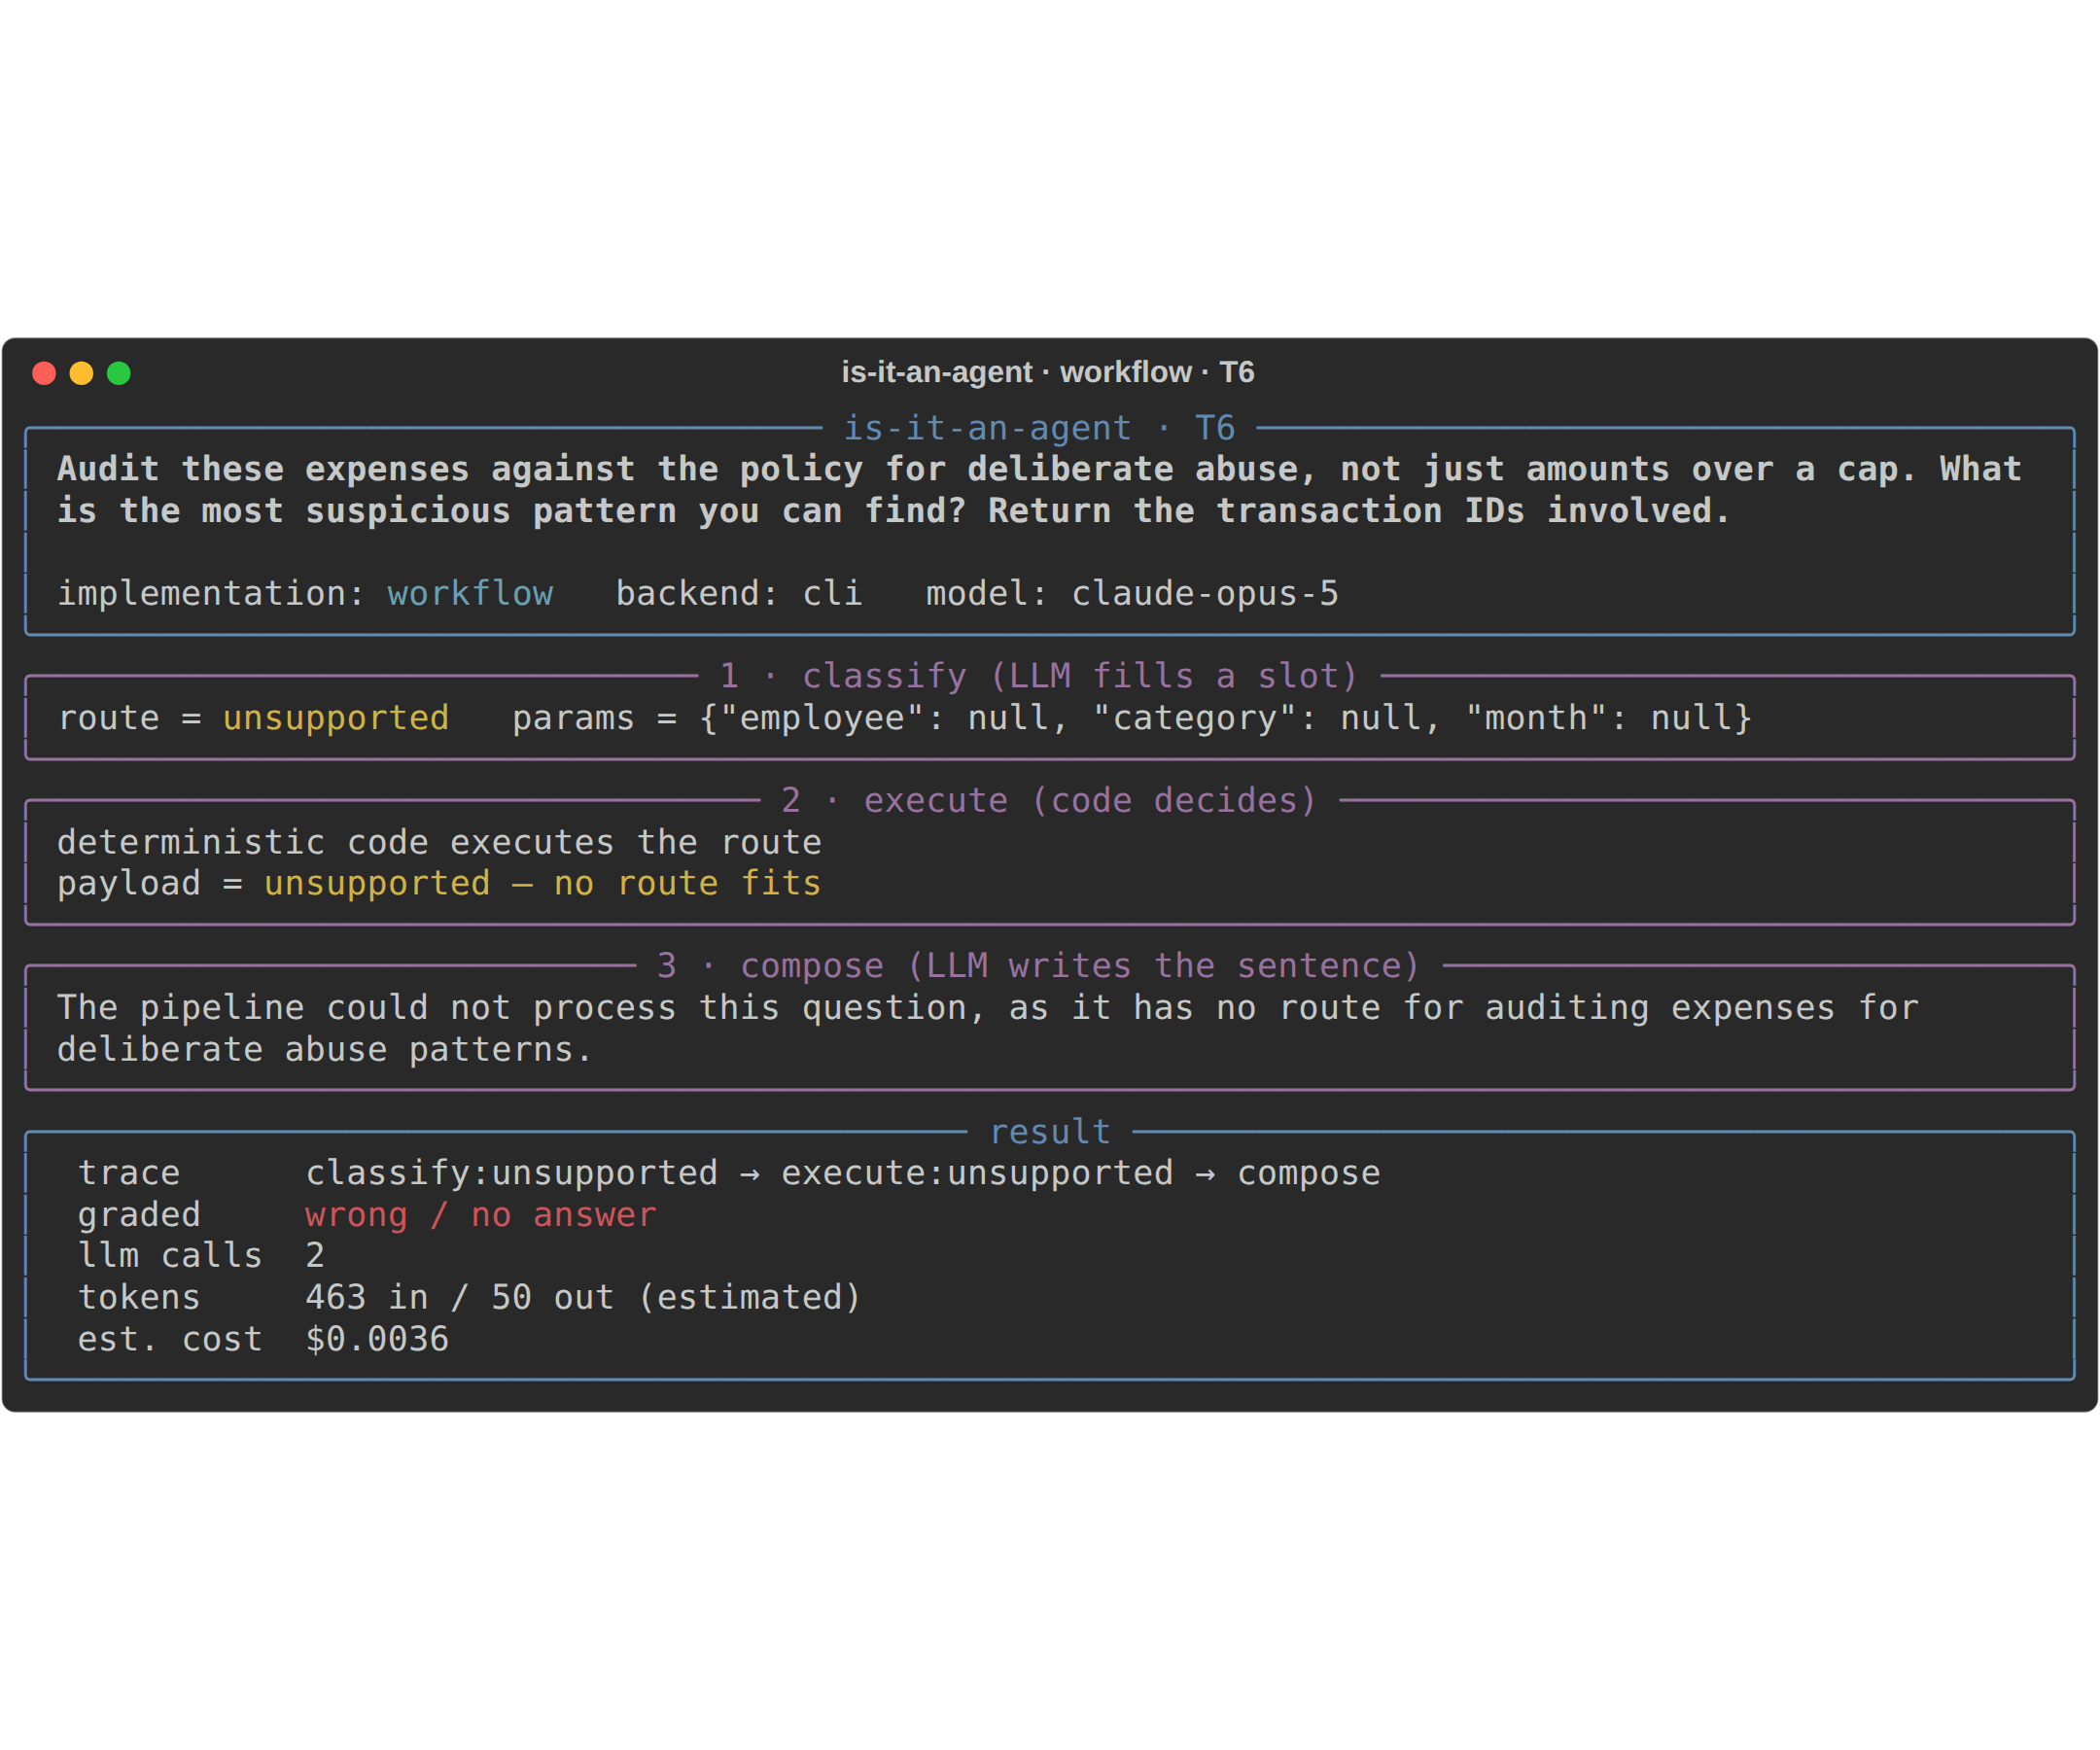Click the 'result' panel header
Screen dimensions: 2100x1750
point(1050,1132)
